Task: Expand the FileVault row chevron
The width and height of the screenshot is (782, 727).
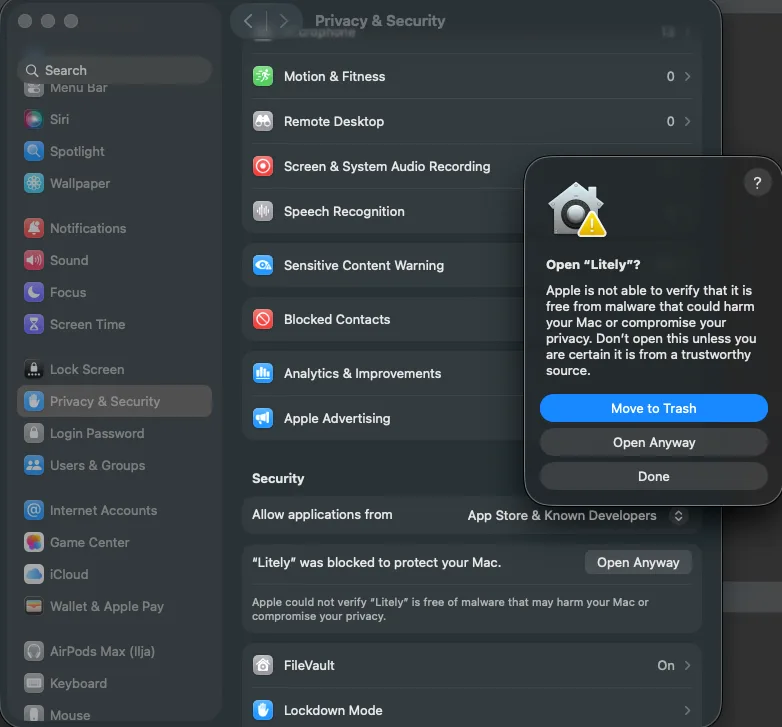Action: coord(687,665)
